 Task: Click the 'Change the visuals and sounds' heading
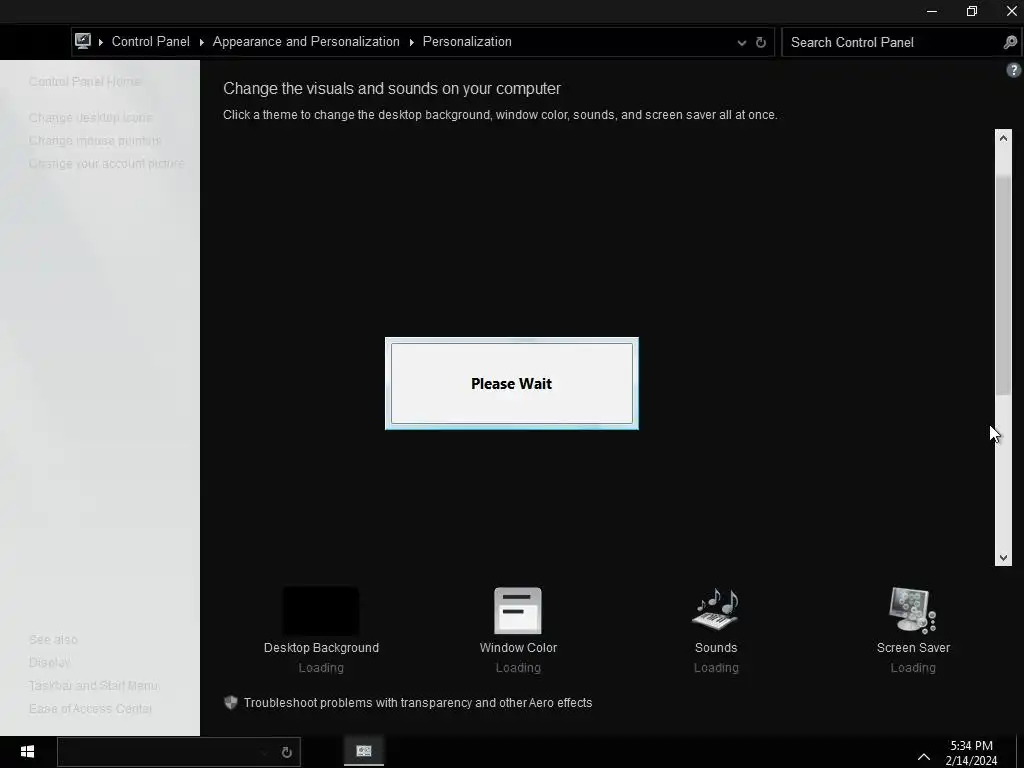[392, 88]
